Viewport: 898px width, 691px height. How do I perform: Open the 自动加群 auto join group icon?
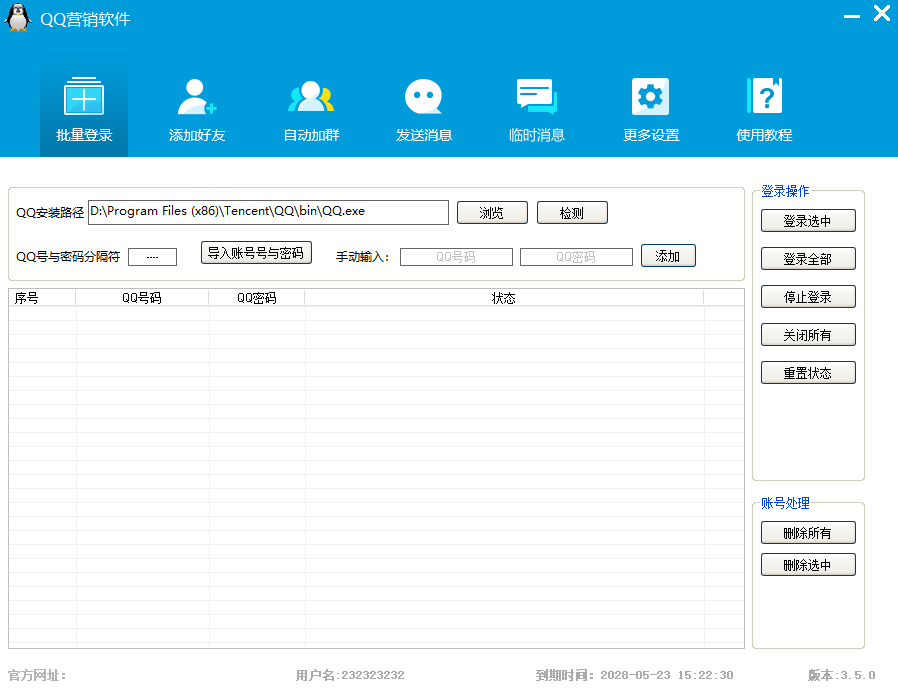[x=311, y=97]
